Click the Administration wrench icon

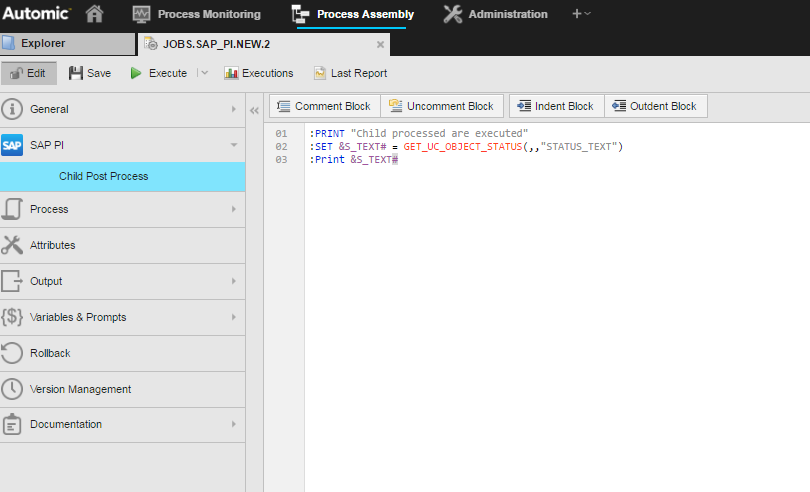tap(453, 14)
